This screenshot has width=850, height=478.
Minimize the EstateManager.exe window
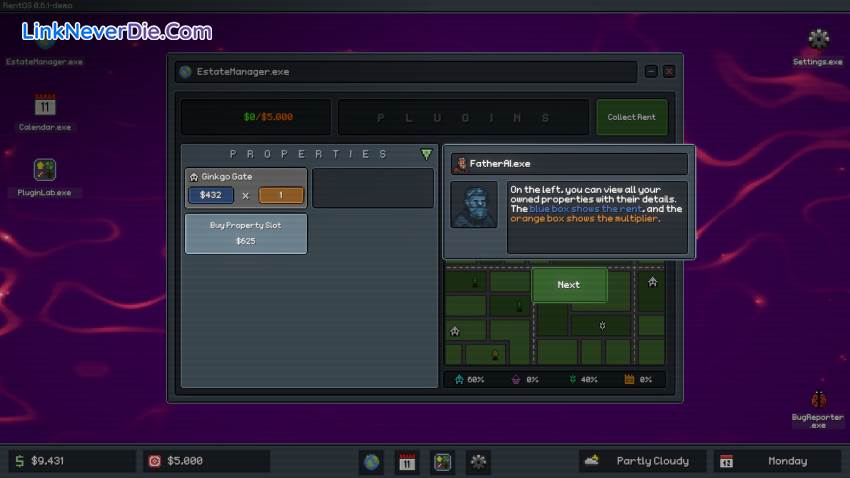click(651, 72)
